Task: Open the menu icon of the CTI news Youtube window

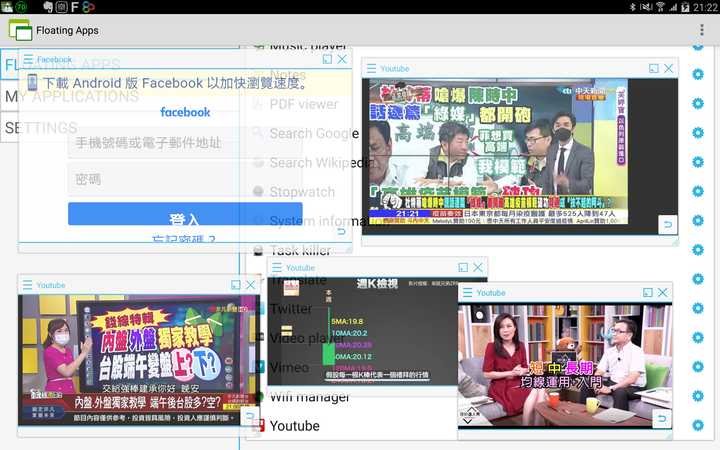Action: [371, 68]
